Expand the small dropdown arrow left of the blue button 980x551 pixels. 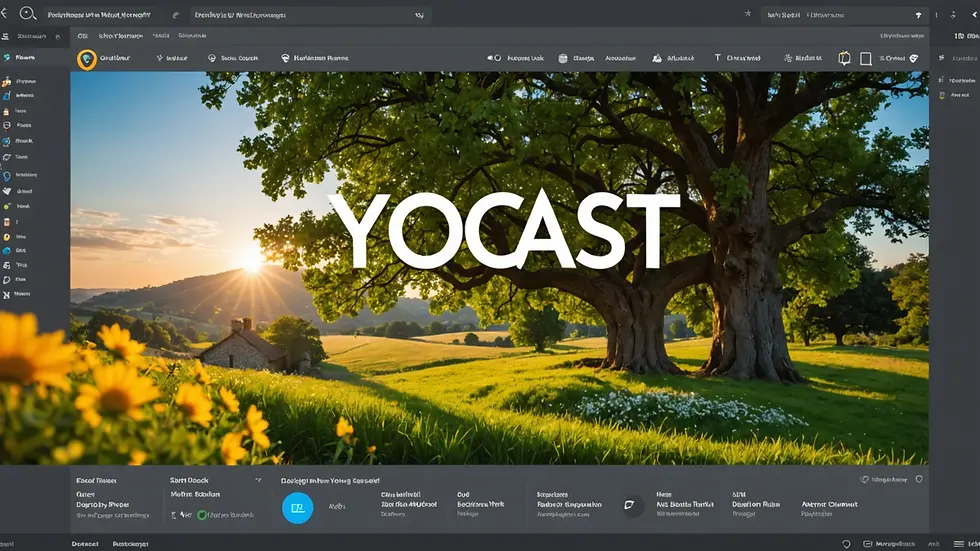[258, 480]
